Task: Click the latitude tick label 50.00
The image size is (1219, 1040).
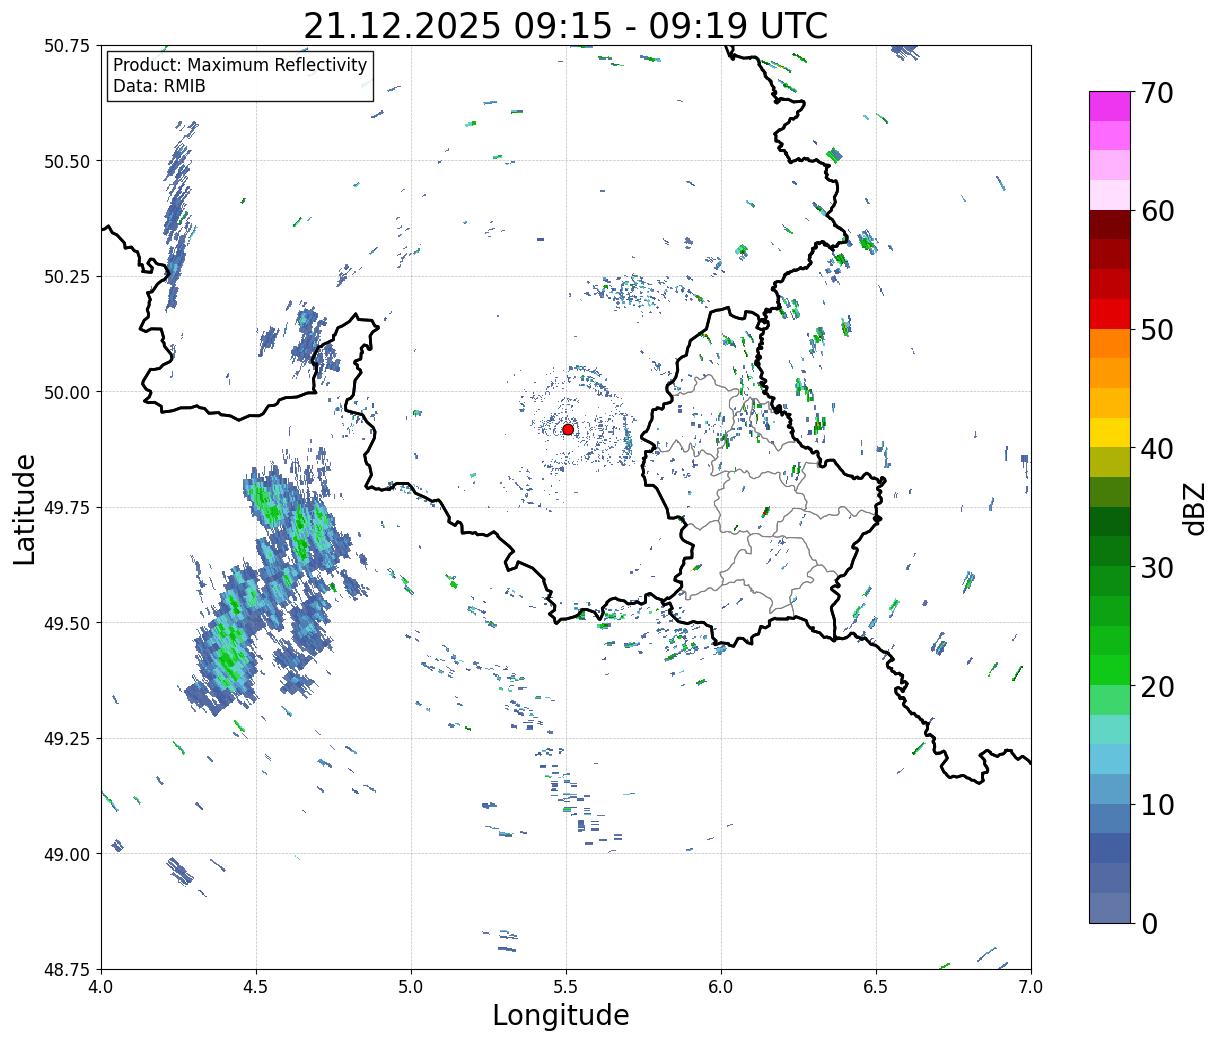Action: point(67,393)
